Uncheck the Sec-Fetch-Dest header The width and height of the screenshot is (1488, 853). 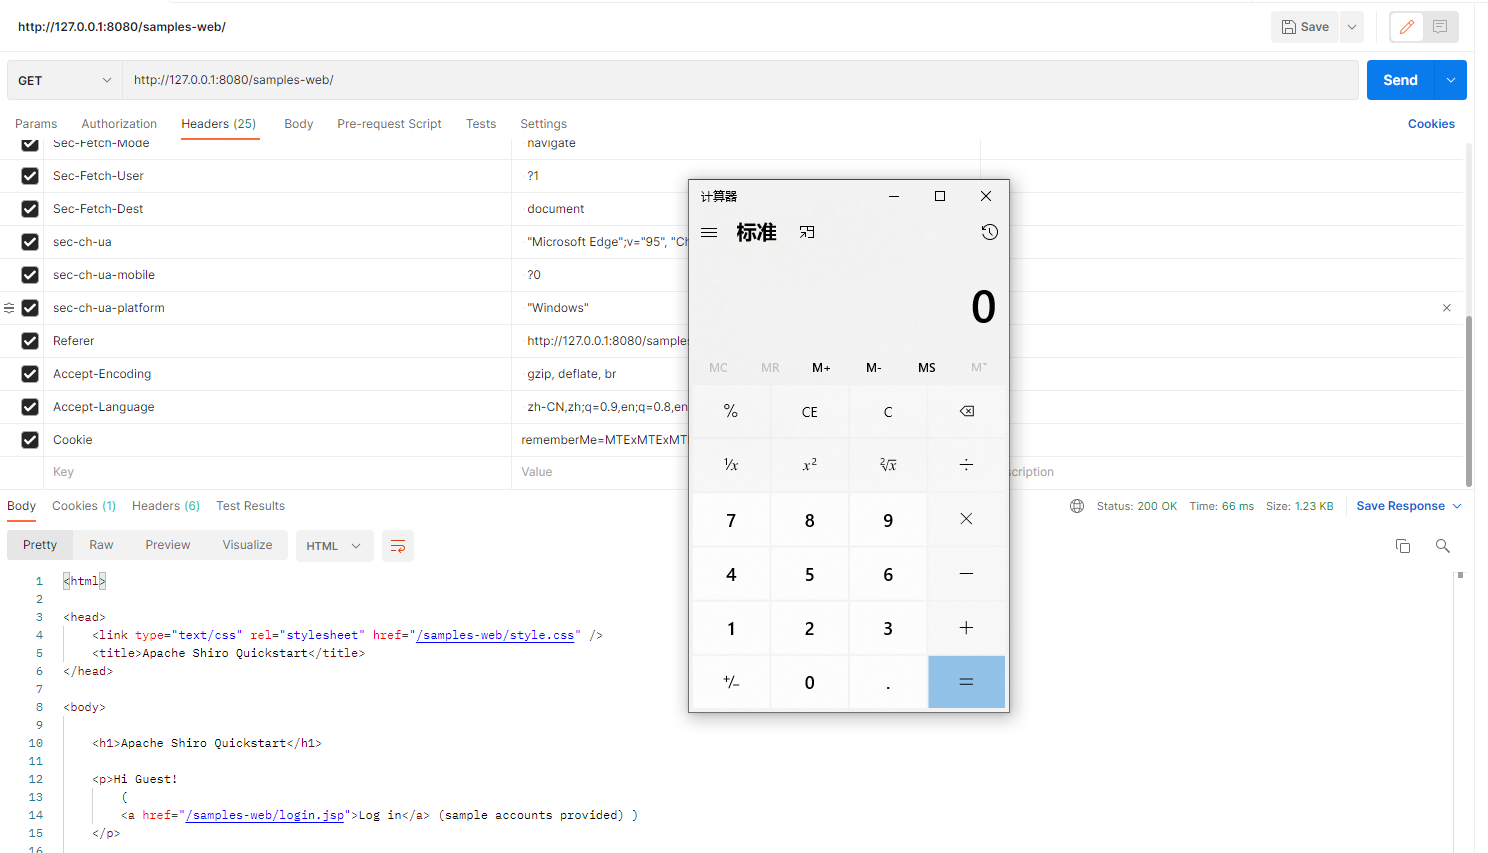click(x=30, y=209)
